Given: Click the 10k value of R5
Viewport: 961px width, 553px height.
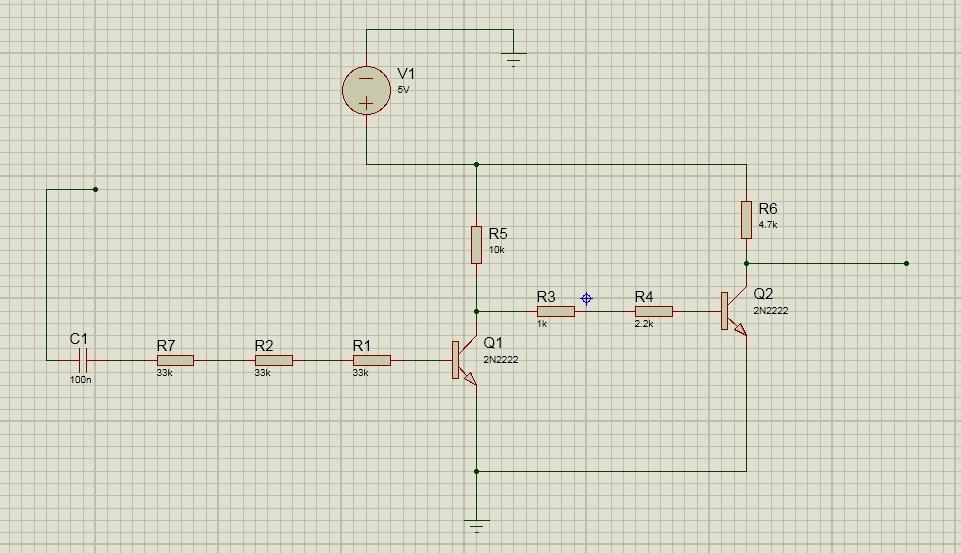Looking at the screenshot, I should 496,250.
